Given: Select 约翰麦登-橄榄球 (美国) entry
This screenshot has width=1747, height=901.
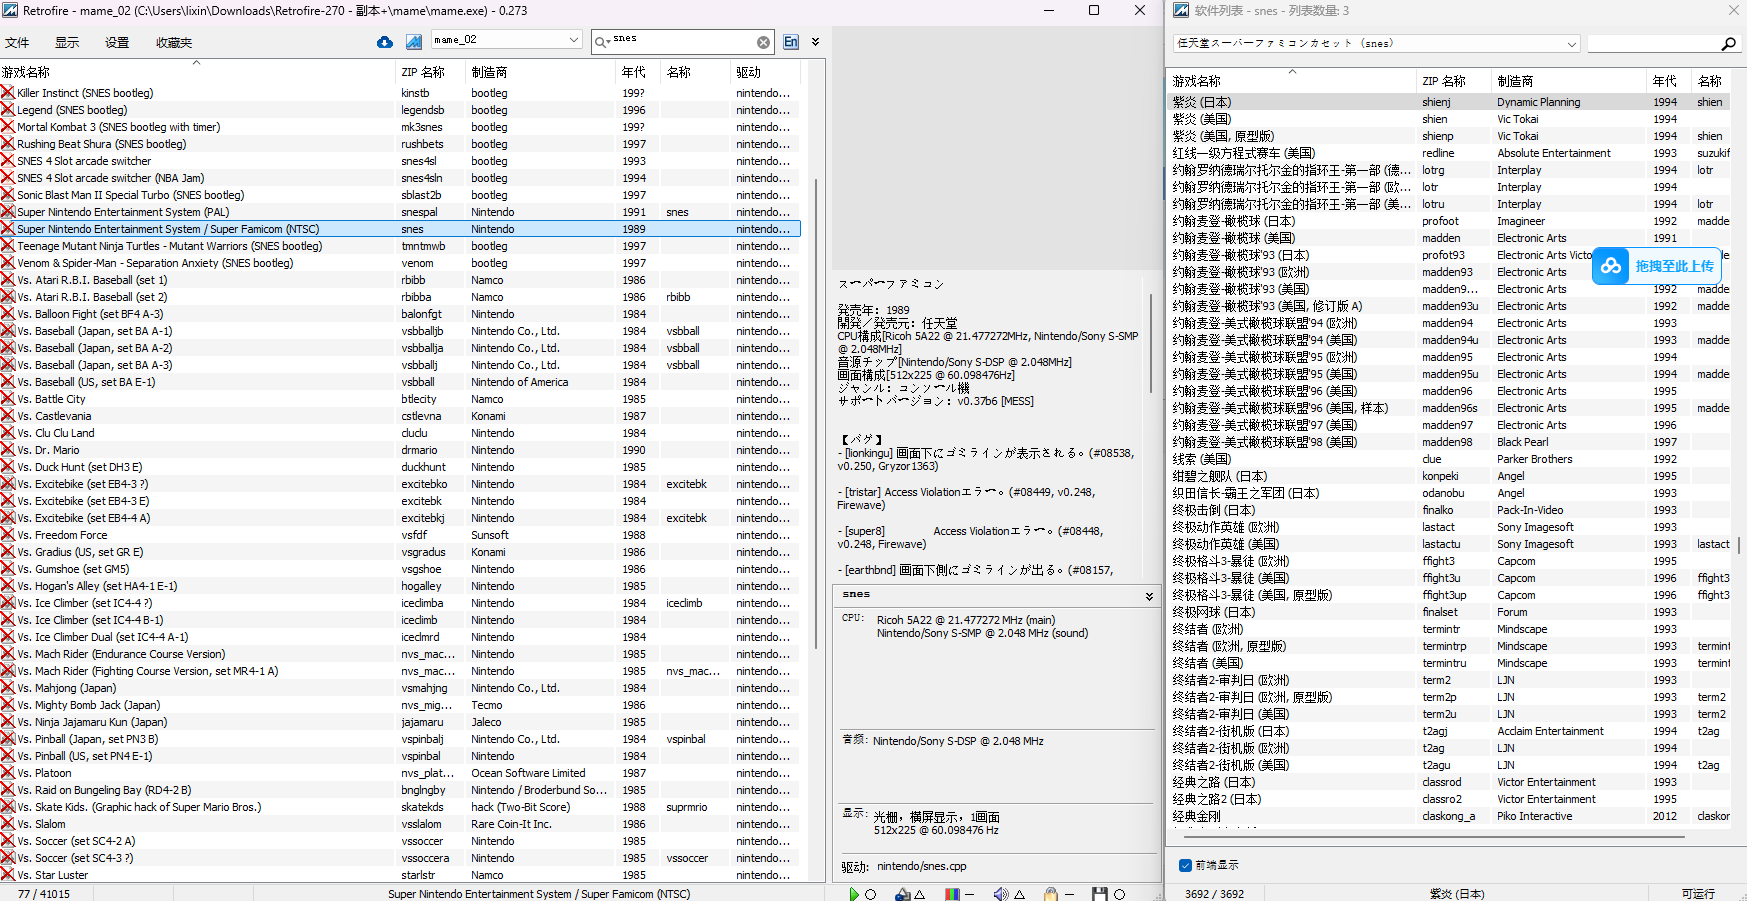Looking at the screenshot, I should pyautogui.click(x=1450, y=238).
